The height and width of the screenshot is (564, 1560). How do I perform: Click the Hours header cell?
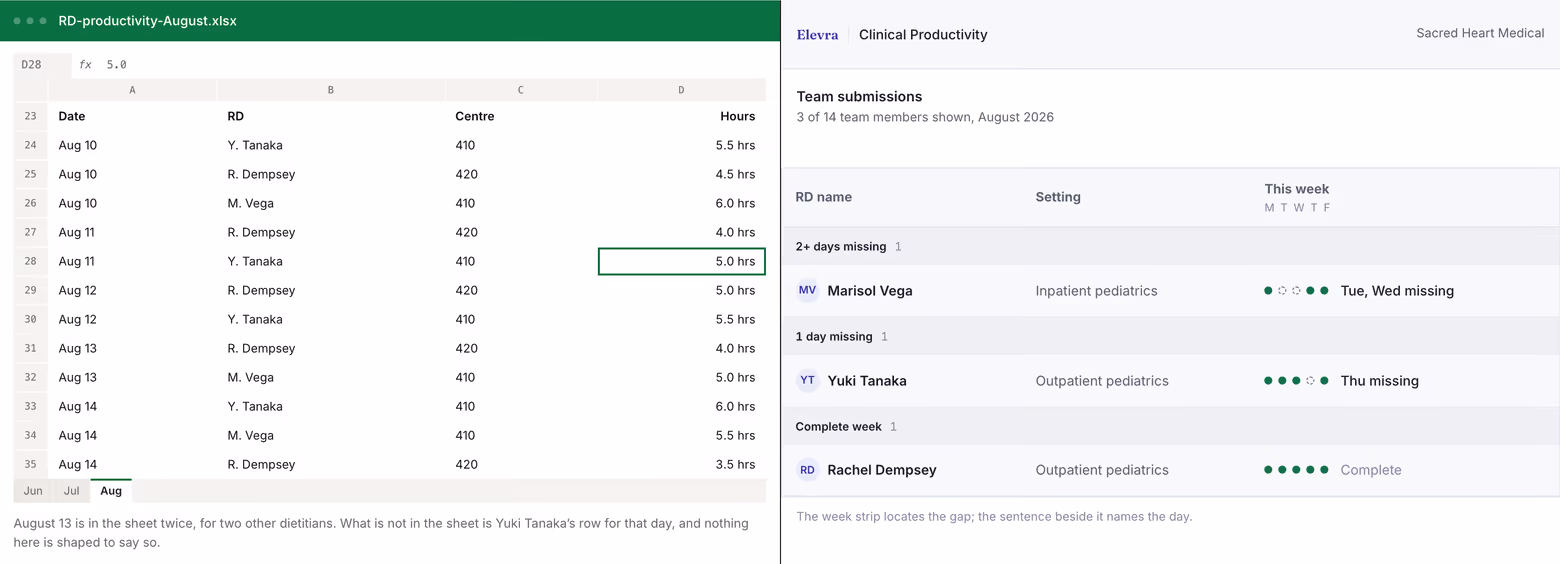pos(682,116)
